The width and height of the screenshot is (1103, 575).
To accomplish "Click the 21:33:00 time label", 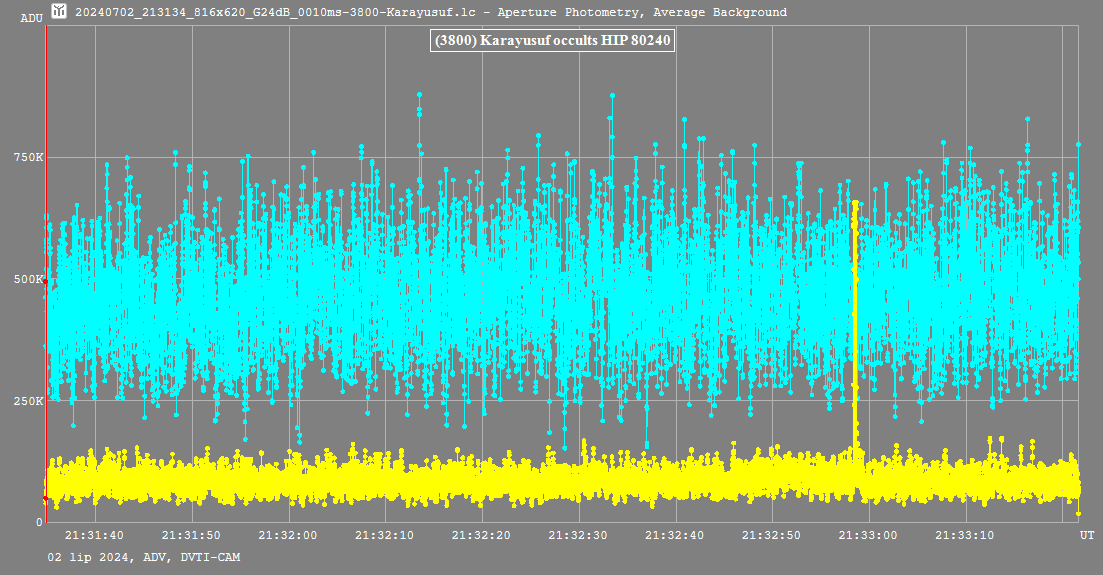I will [x=868, y=536].
